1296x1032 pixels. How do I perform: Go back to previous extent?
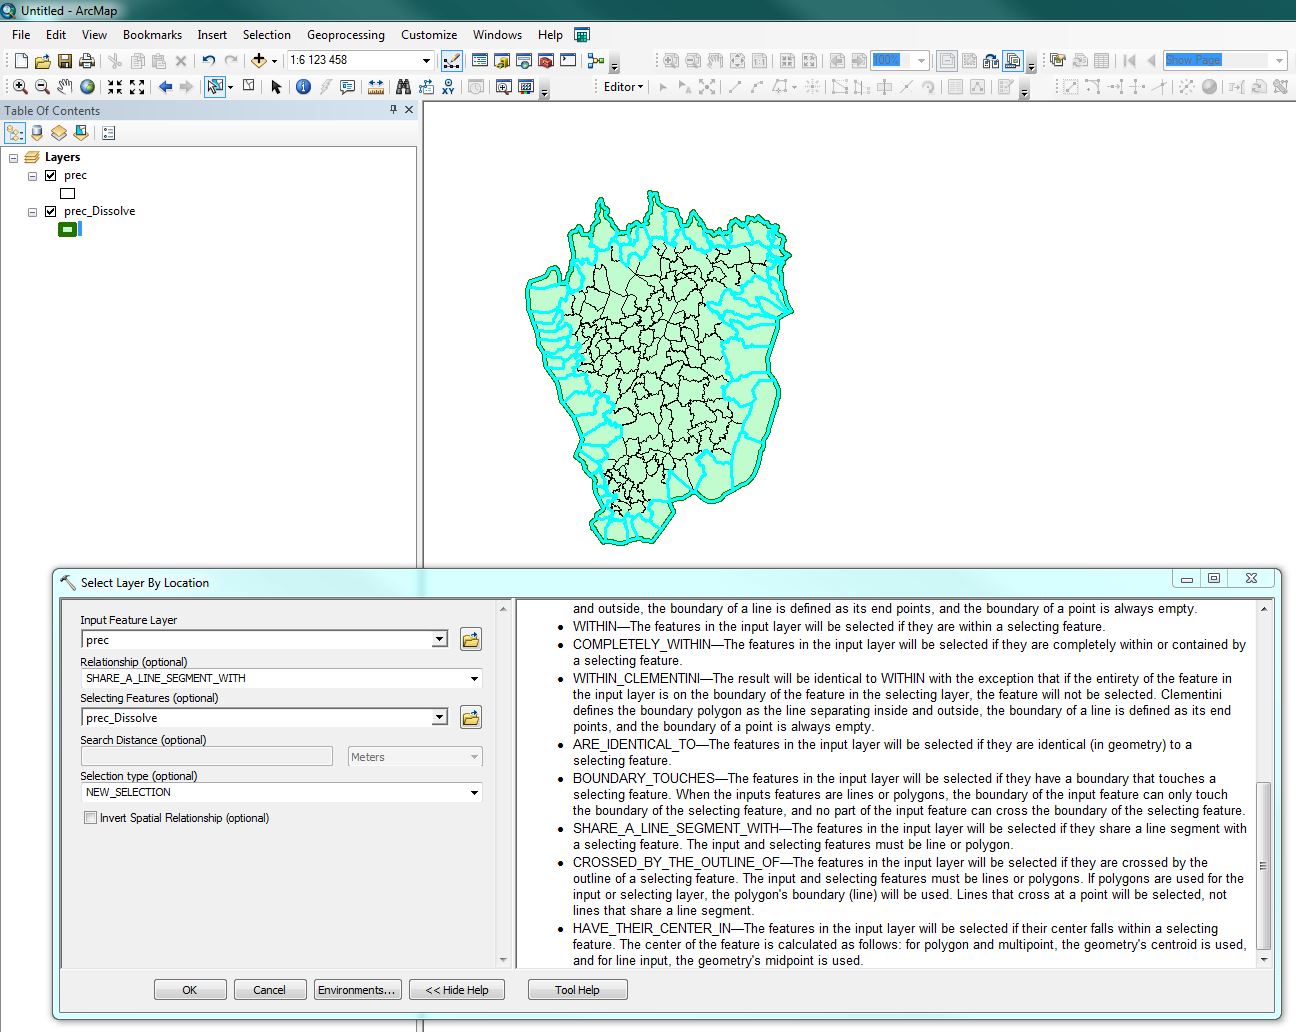pos(165,87)
